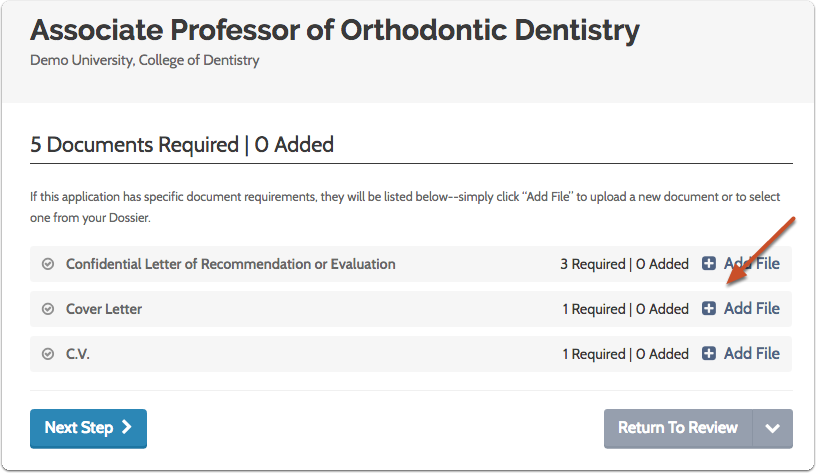Expand the Cover Letter document row
This screenshot has width=816, height=473.
coord(104,309)
